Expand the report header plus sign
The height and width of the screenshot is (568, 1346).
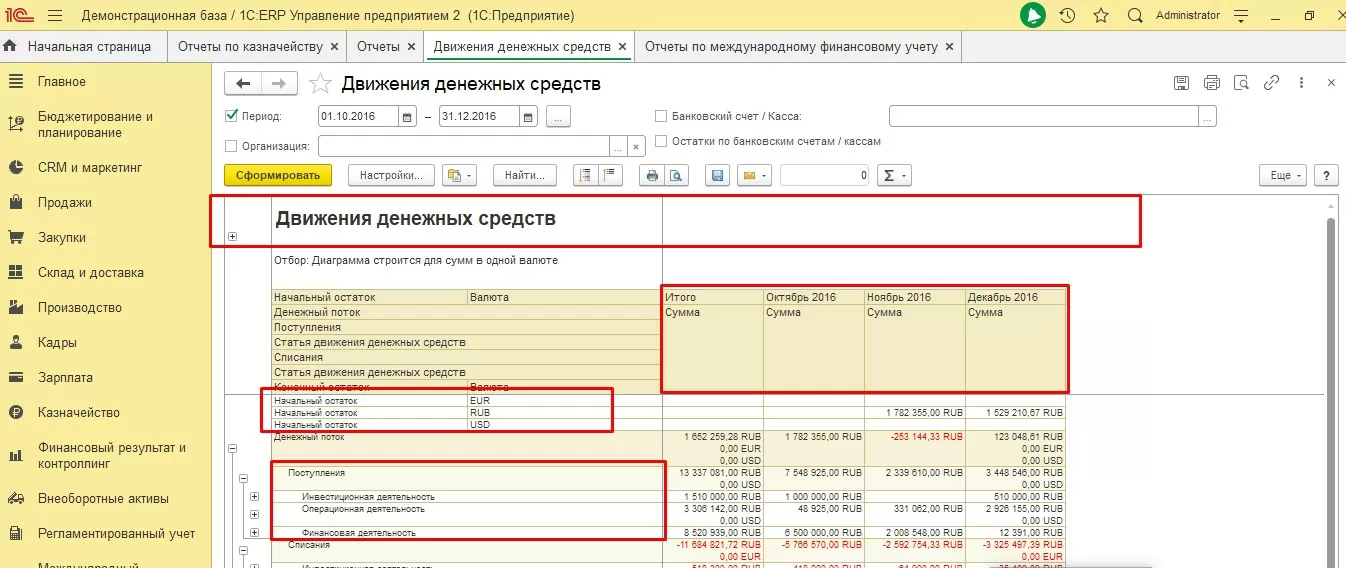(233, 237)
